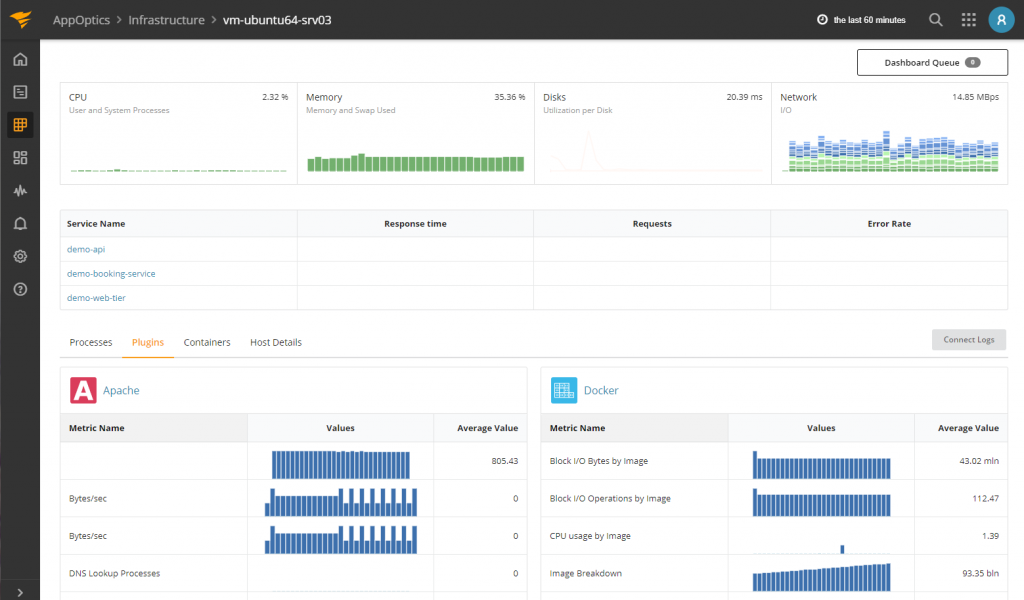Expand the sidebar with bottom arrow
The image size is (1024, 600).
pos(20,591)
